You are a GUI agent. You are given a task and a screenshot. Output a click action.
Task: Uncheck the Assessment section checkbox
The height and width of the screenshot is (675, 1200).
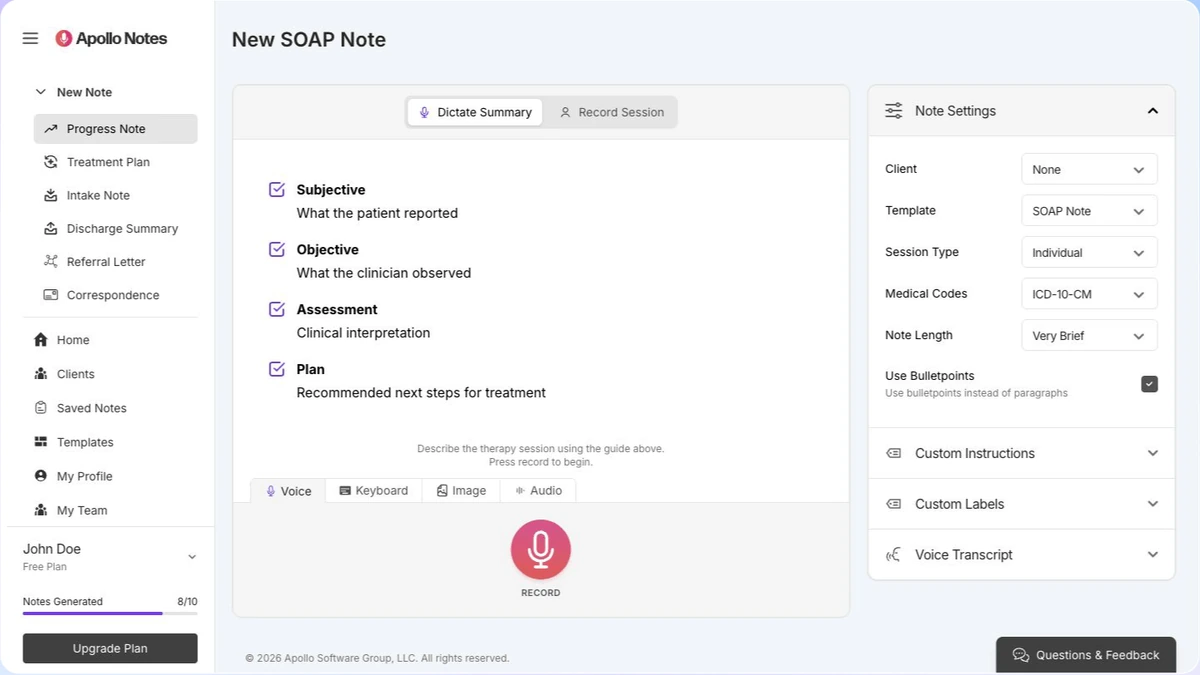click(x=278, y=309)
